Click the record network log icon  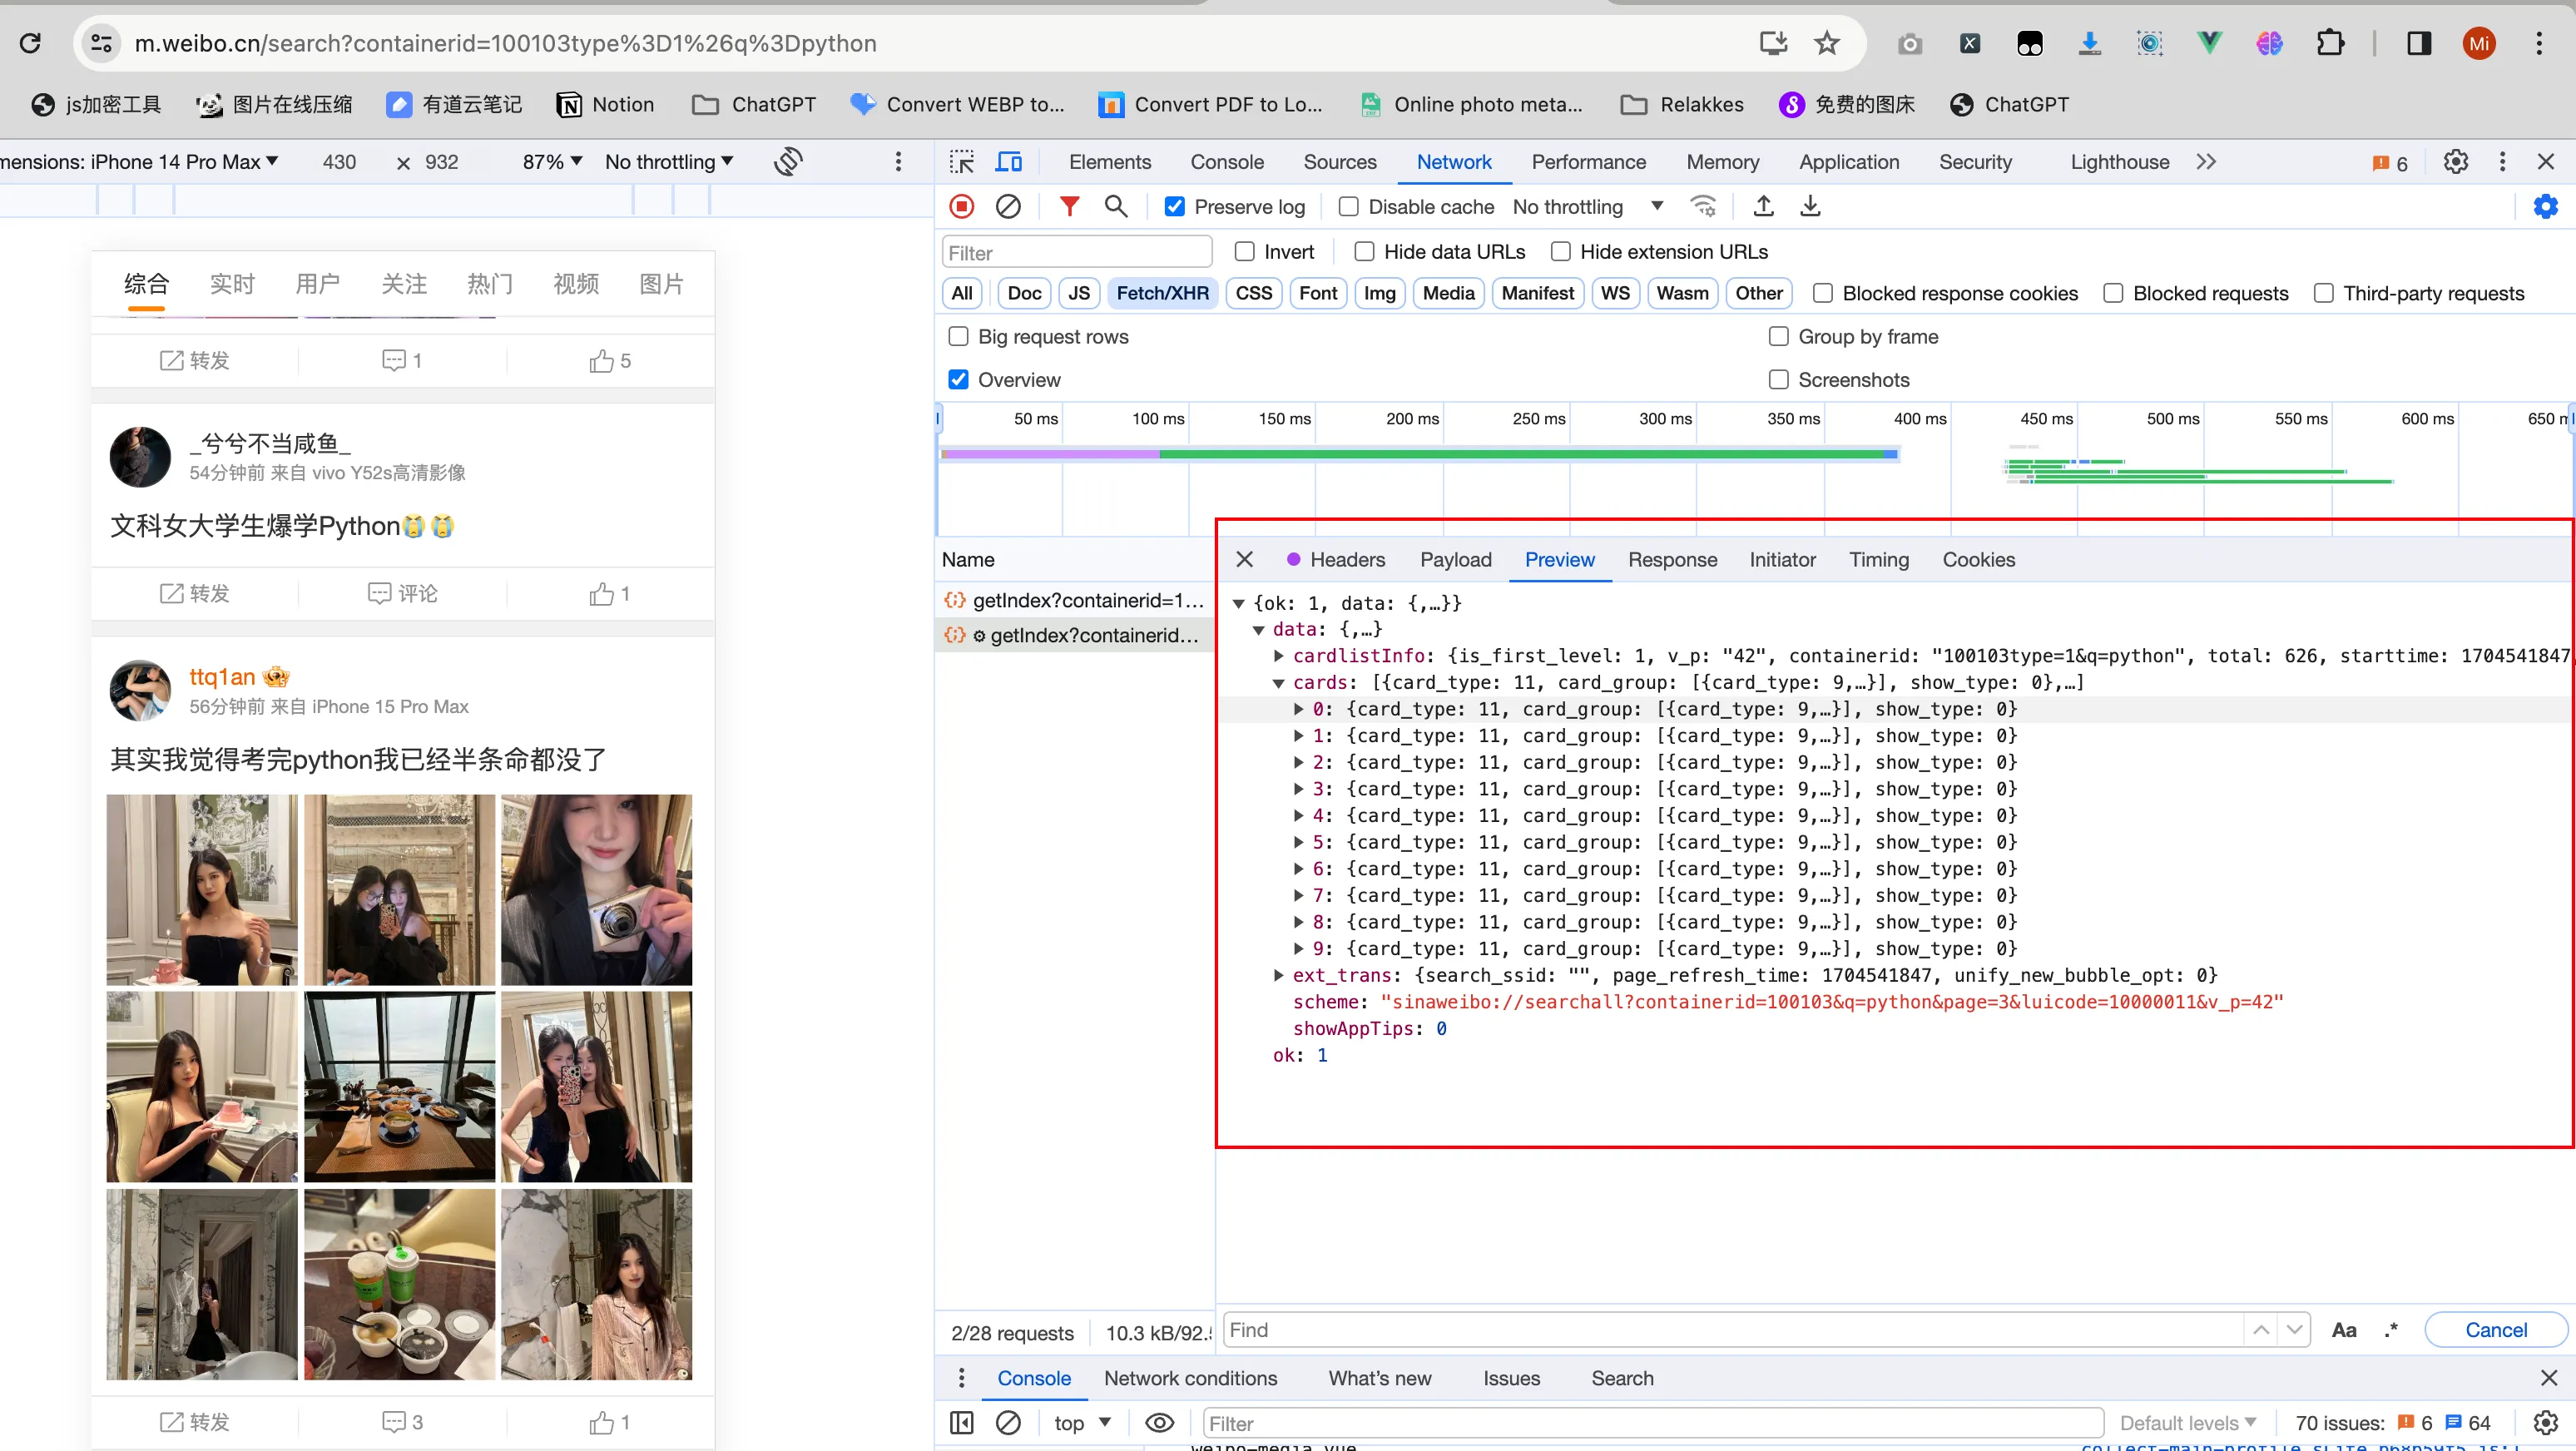(x=961, y=206)
